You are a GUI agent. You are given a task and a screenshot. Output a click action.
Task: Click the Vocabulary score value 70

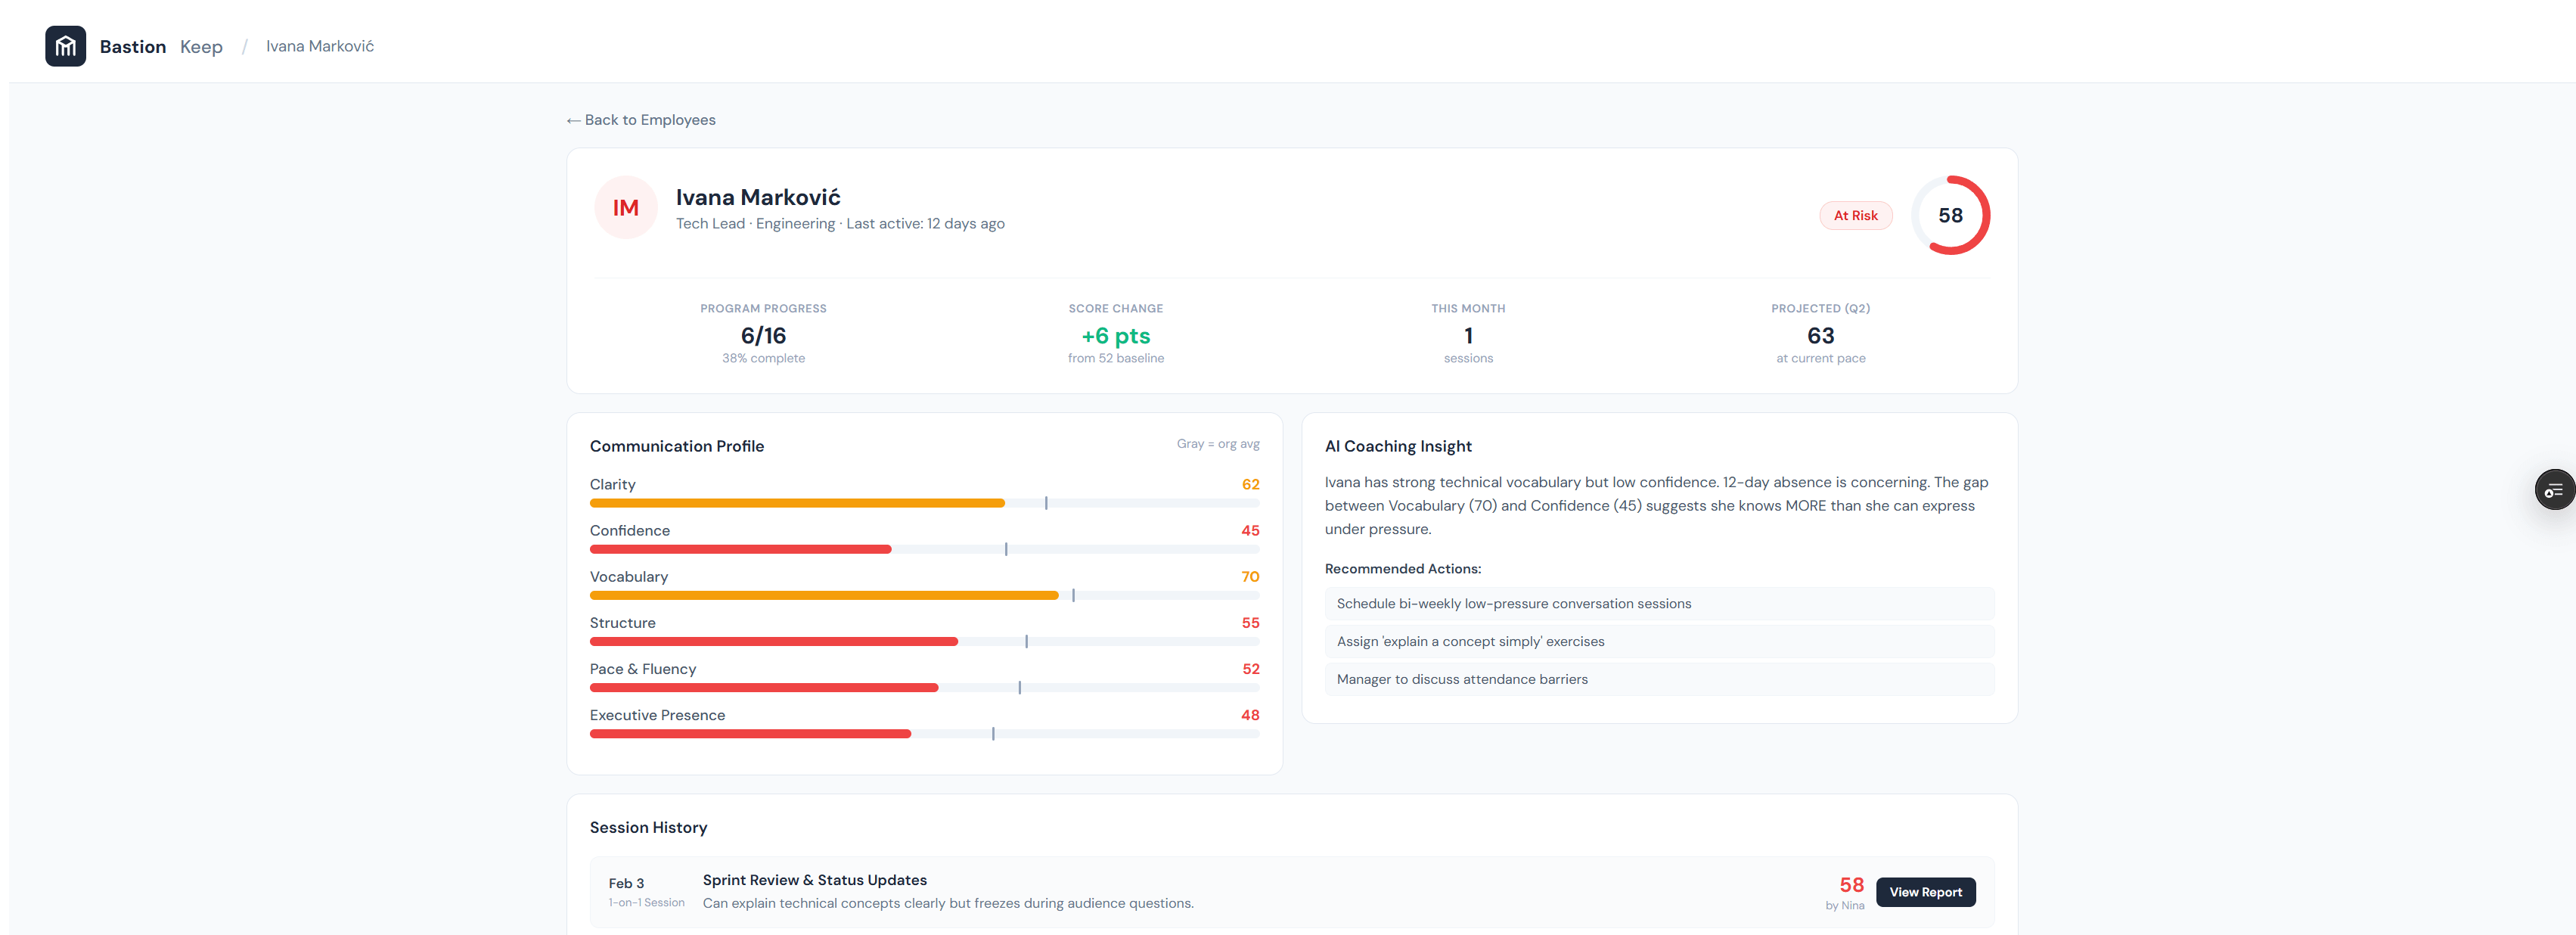click(1249, 576)
